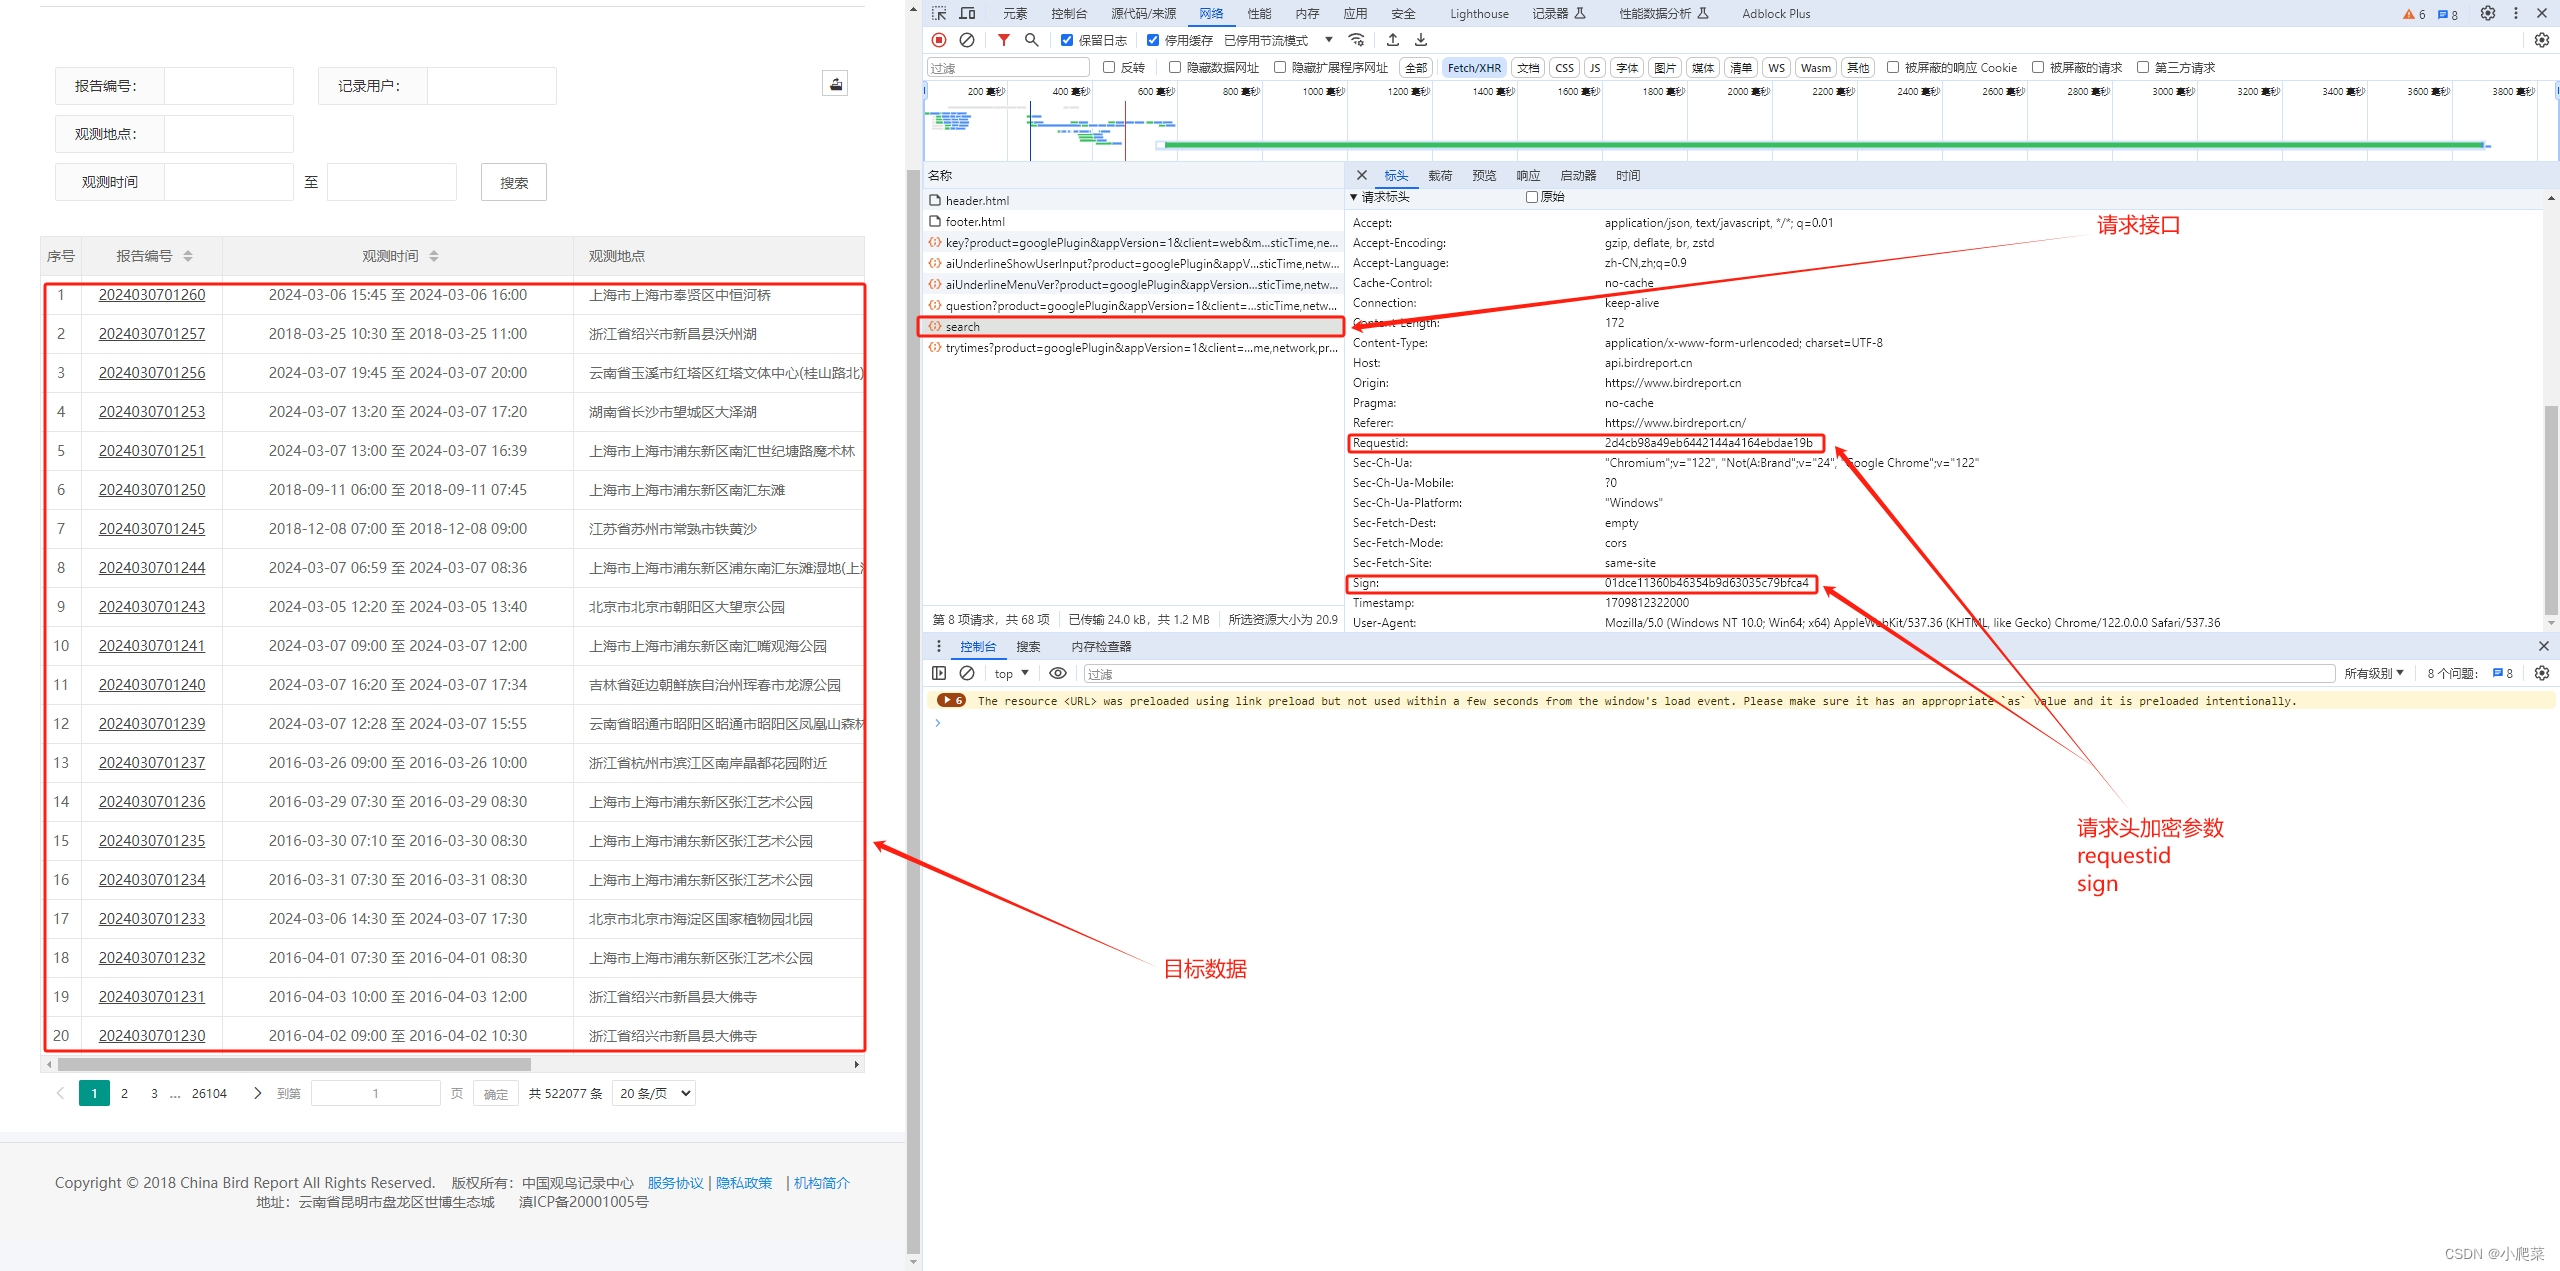Stop recording network log (red button)

pos(939,40)
